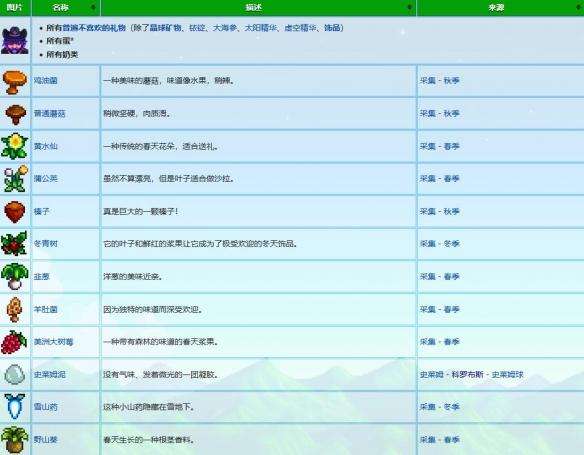Image resolution: width=584 pixels, height=455 pixels.
Task: Click 秋季 link in the 榛子 row
Action: 451,211
